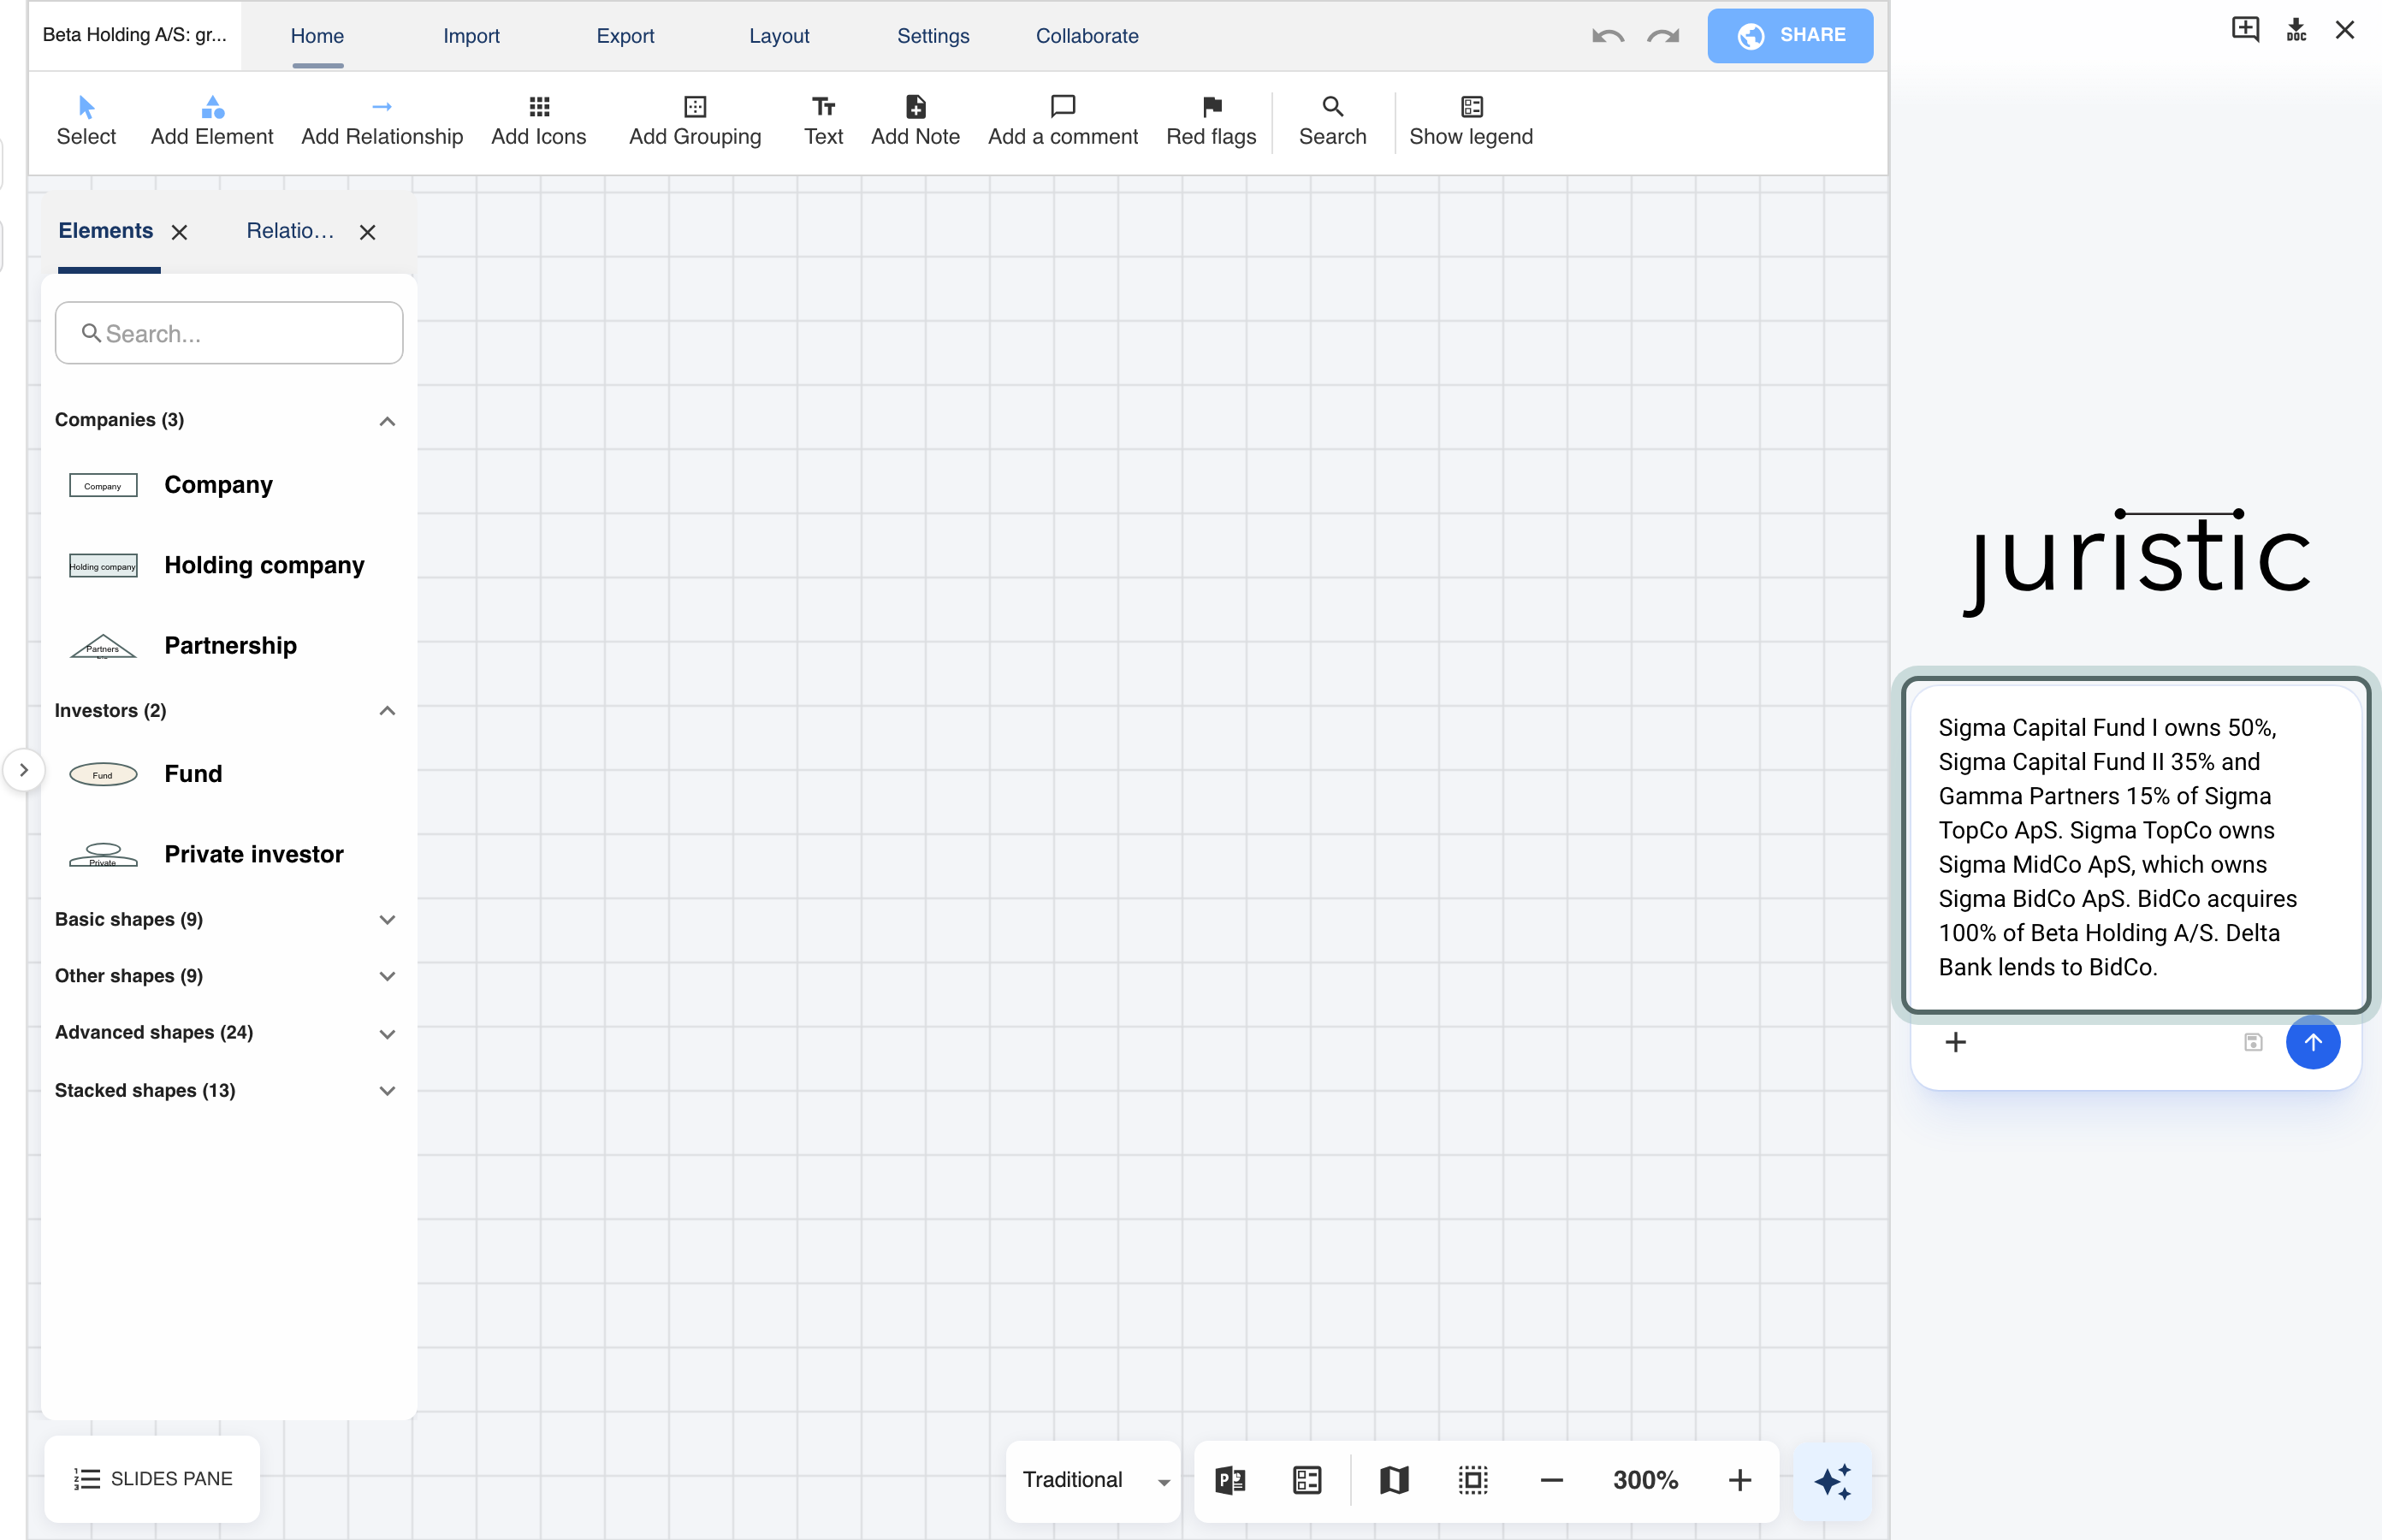
Task: Expand the Other shapes (9) section
Action: coord(387,976)
